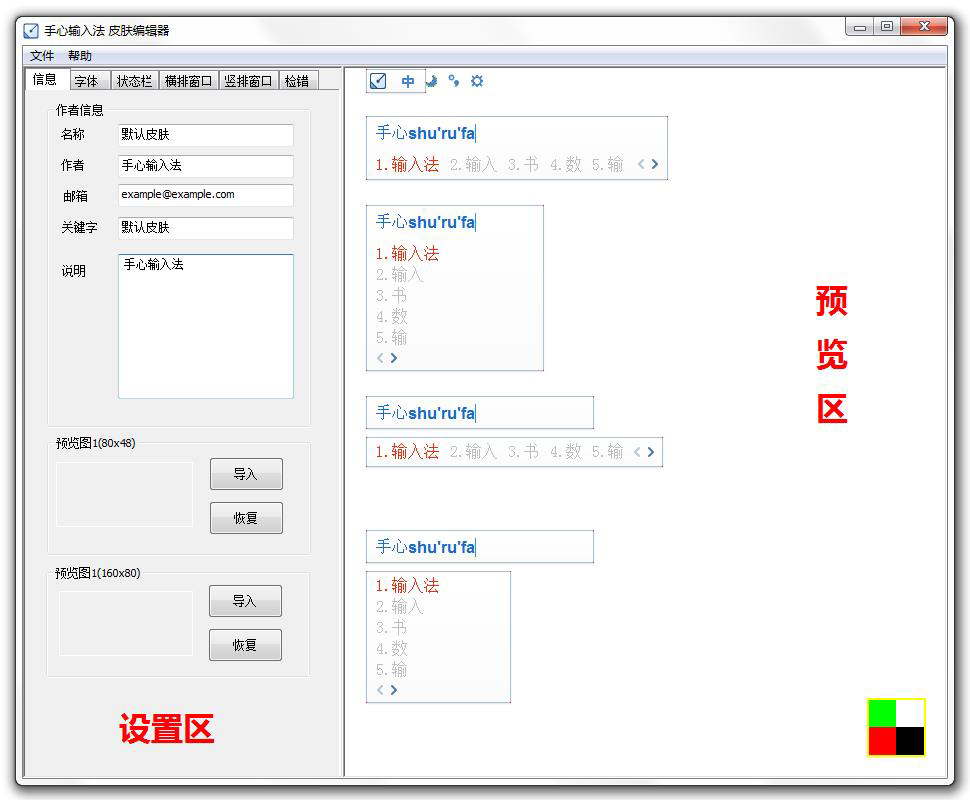The image size is (970, 800).
Task: Click next-page arrow in combined vertical candidate preview
Action: click(x=393, y=358)
